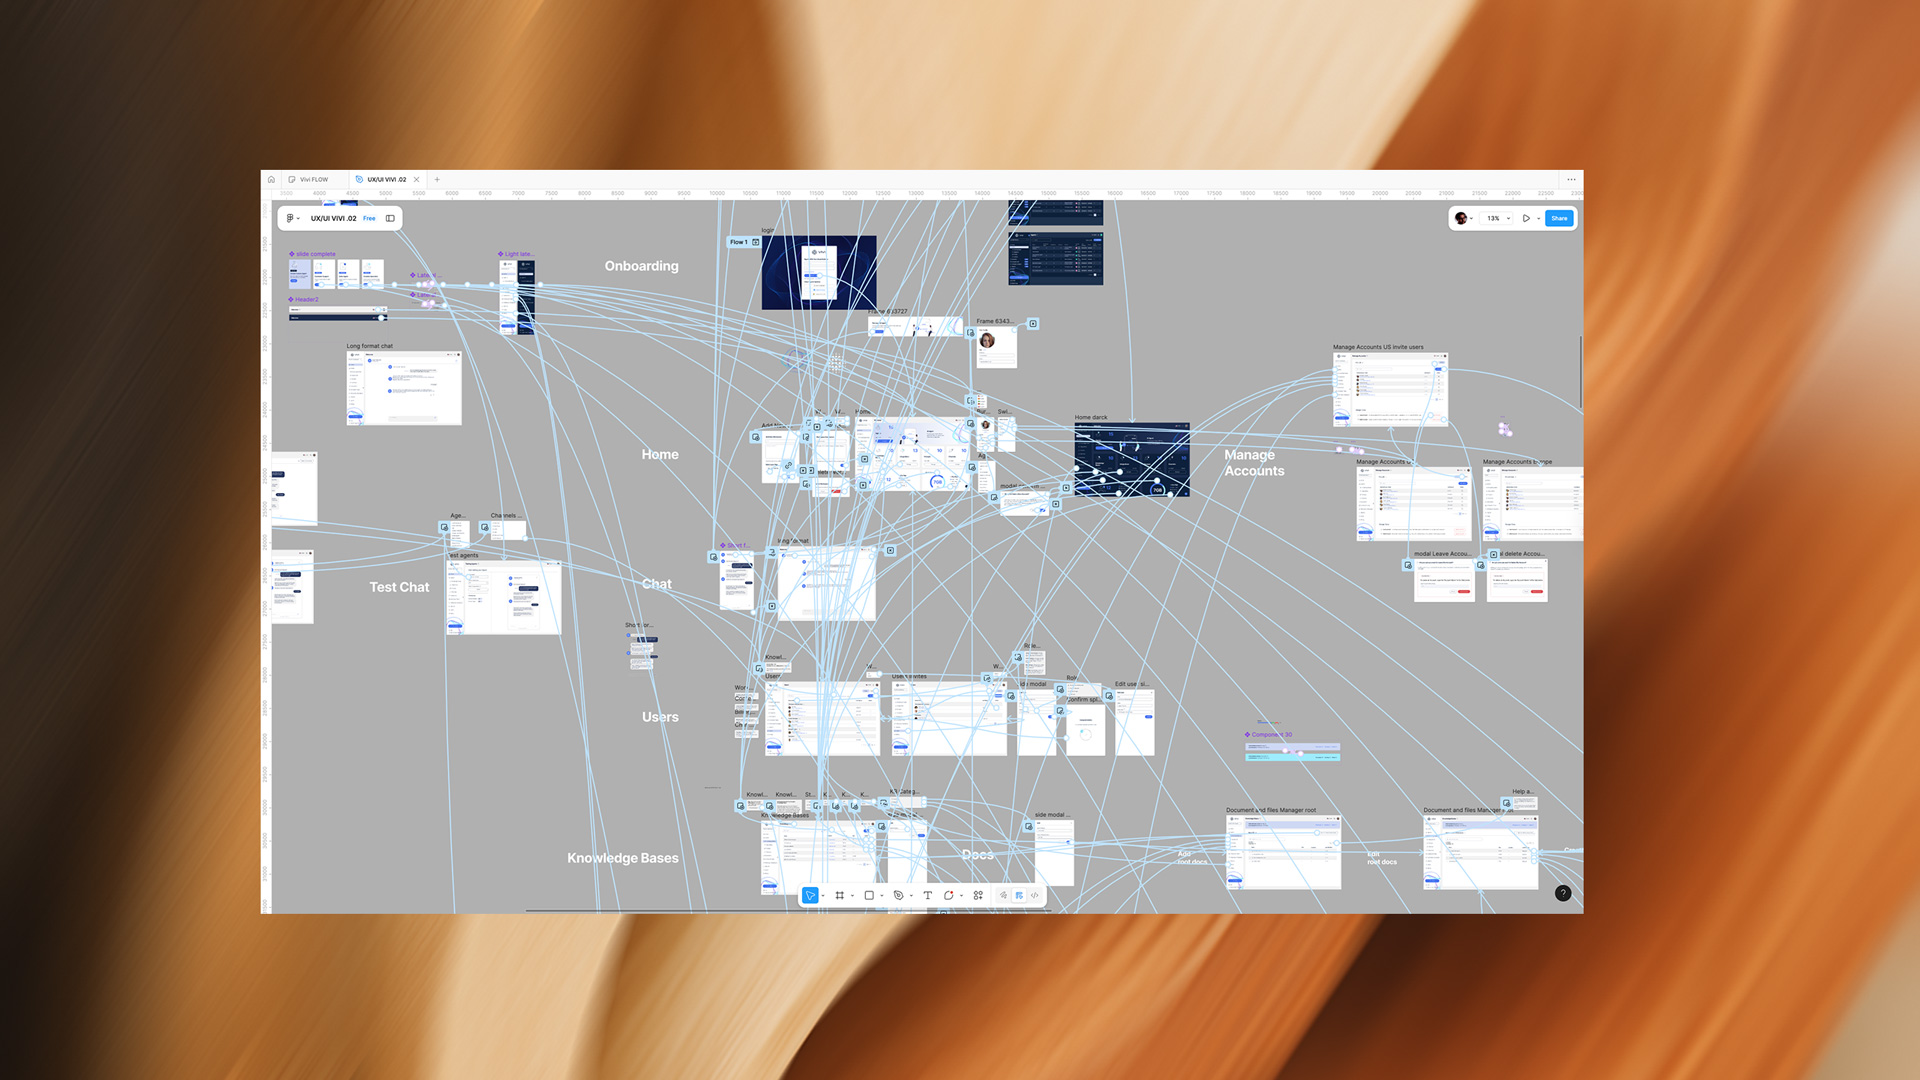Viewport: 1920px width, 1080px height.
Task: Toggle the sidebar panel visibility
Action: (391, 218)
